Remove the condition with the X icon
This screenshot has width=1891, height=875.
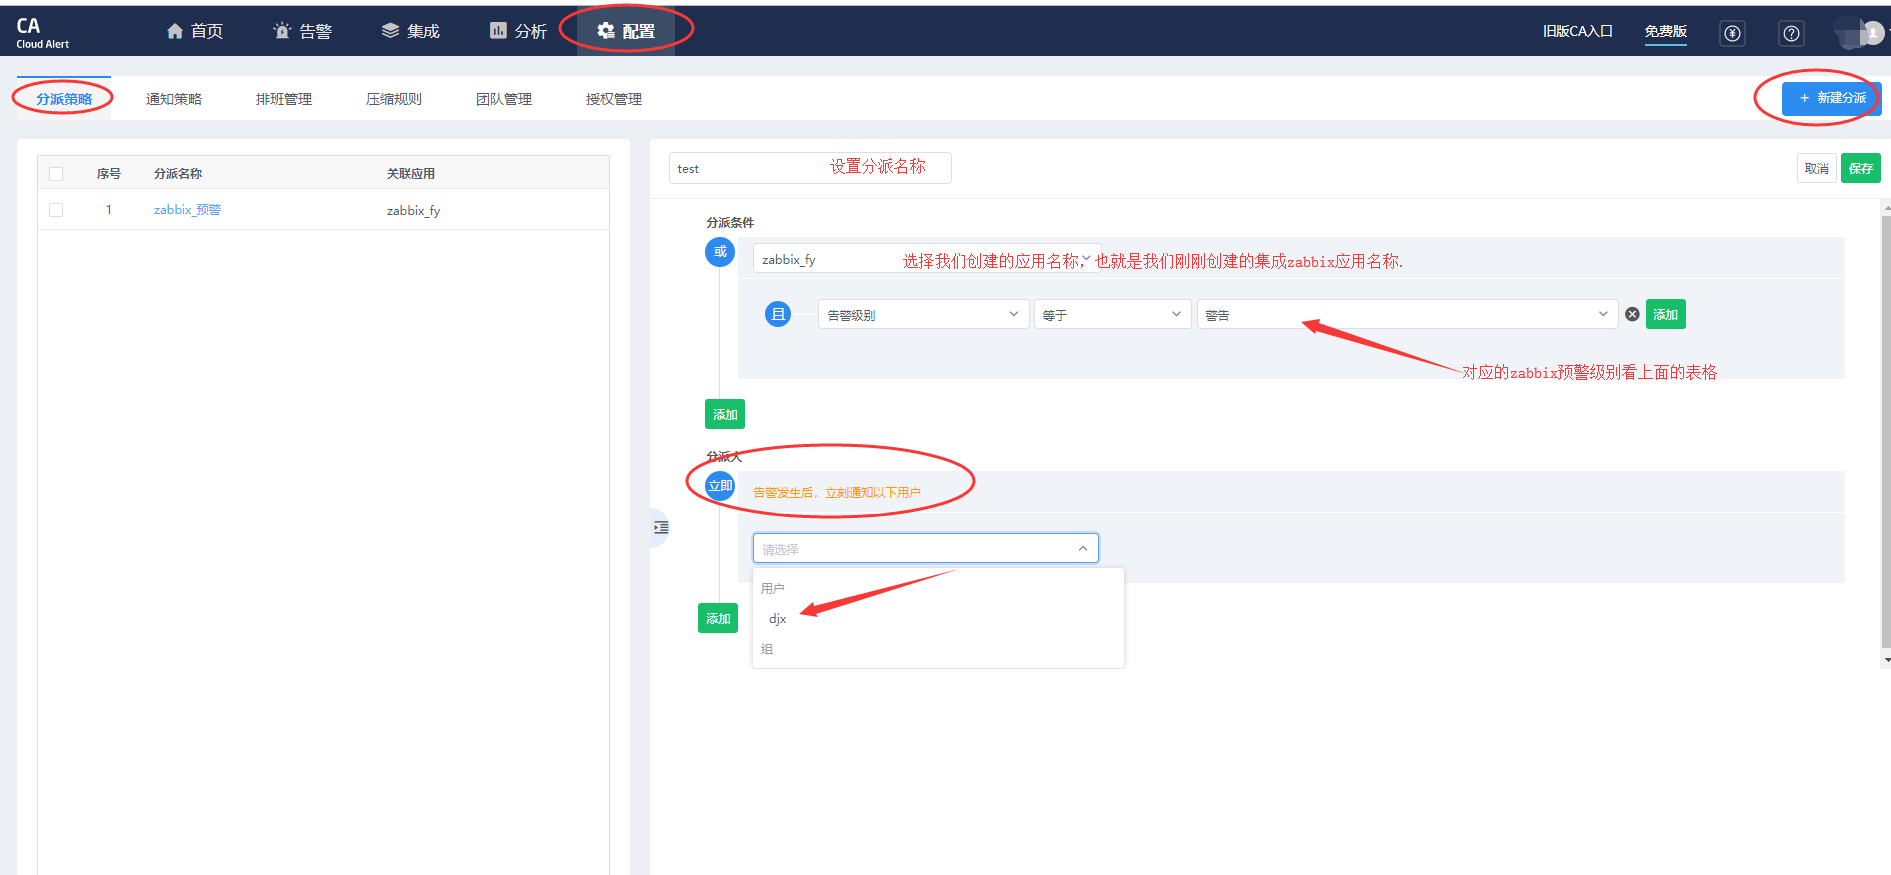click(1632, 314)
